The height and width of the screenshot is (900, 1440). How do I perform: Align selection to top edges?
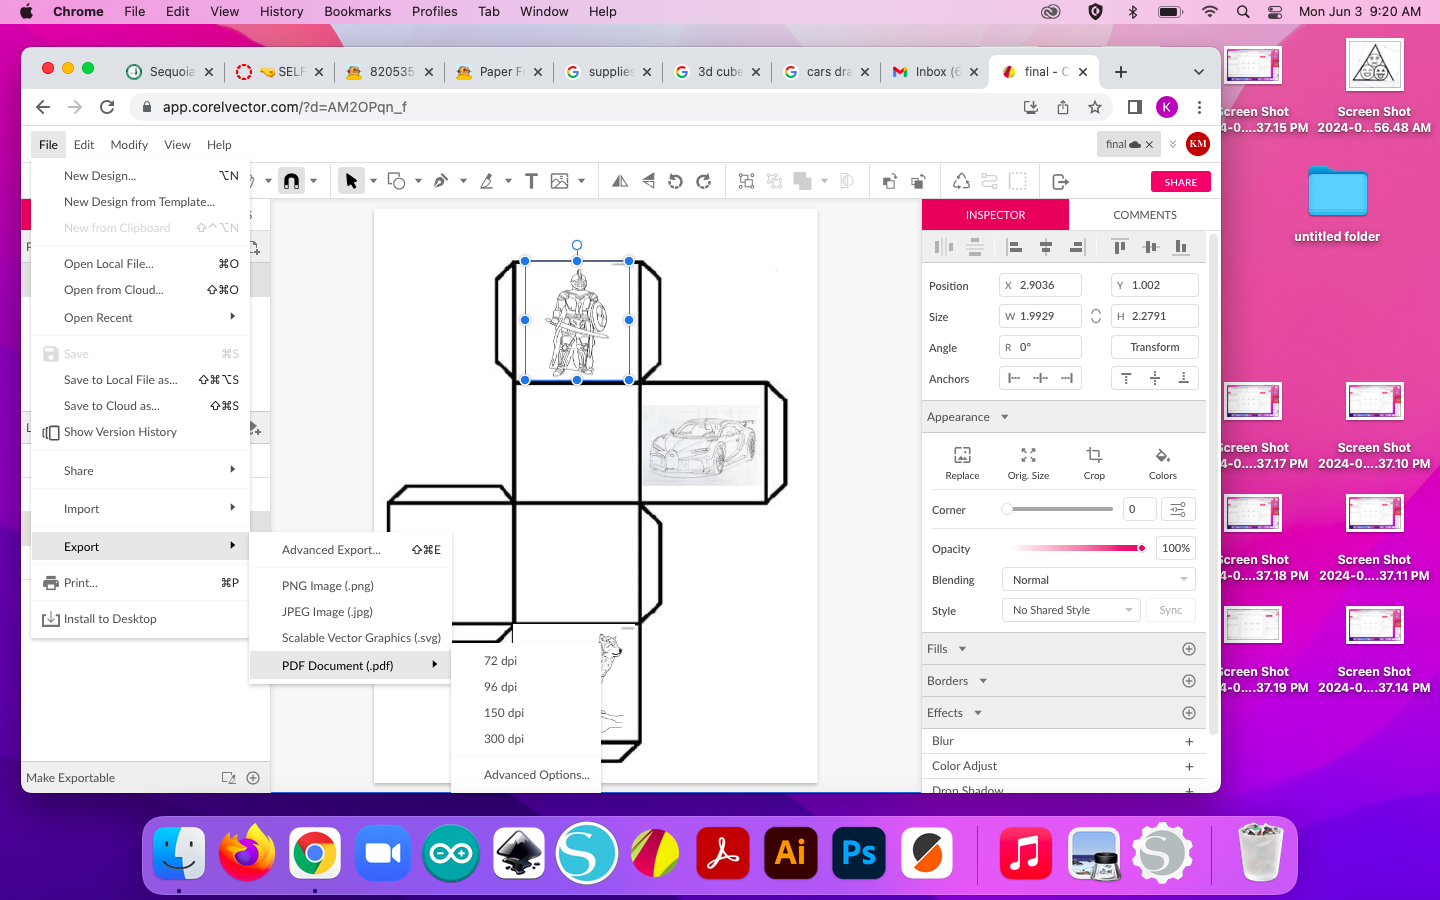coord(1120,246)
